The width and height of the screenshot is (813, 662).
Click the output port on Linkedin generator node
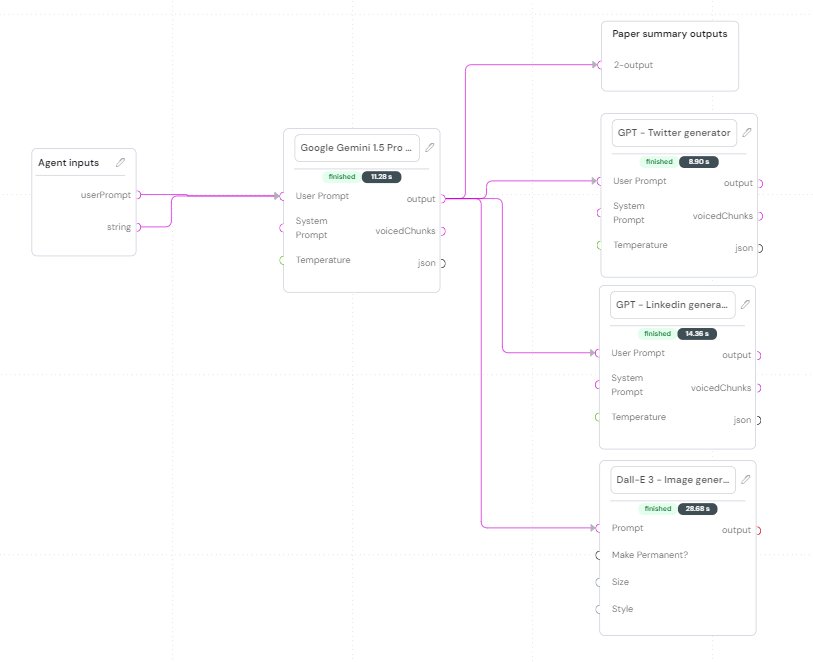click(759, 356)
